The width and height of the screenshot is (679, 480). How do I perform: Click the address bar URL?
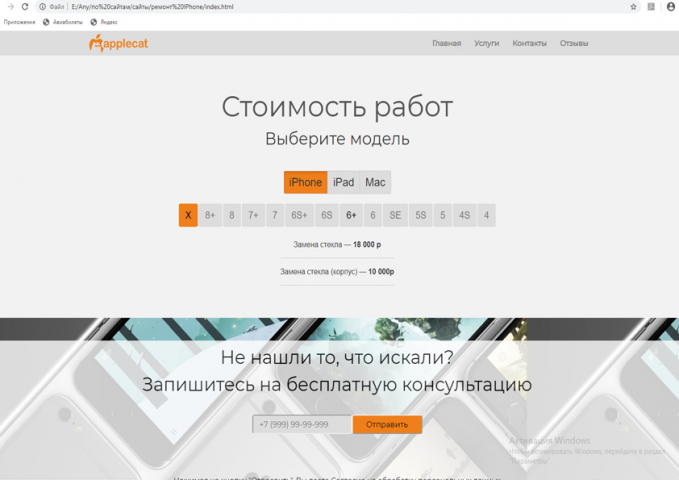click(x=152, y=6)
